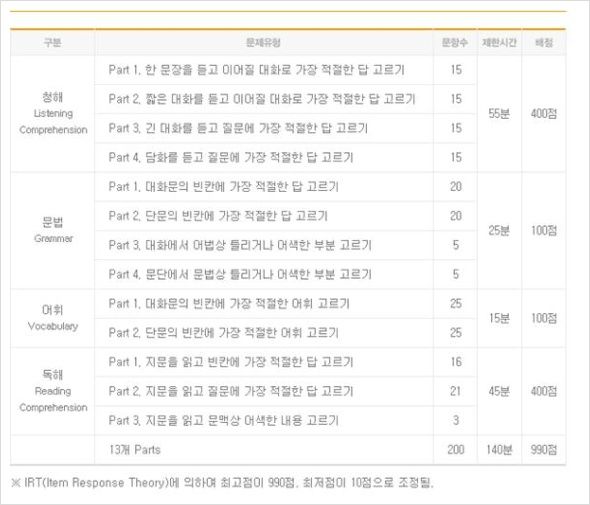Click question count 16 for Reading Part 1

click(456, 362)
